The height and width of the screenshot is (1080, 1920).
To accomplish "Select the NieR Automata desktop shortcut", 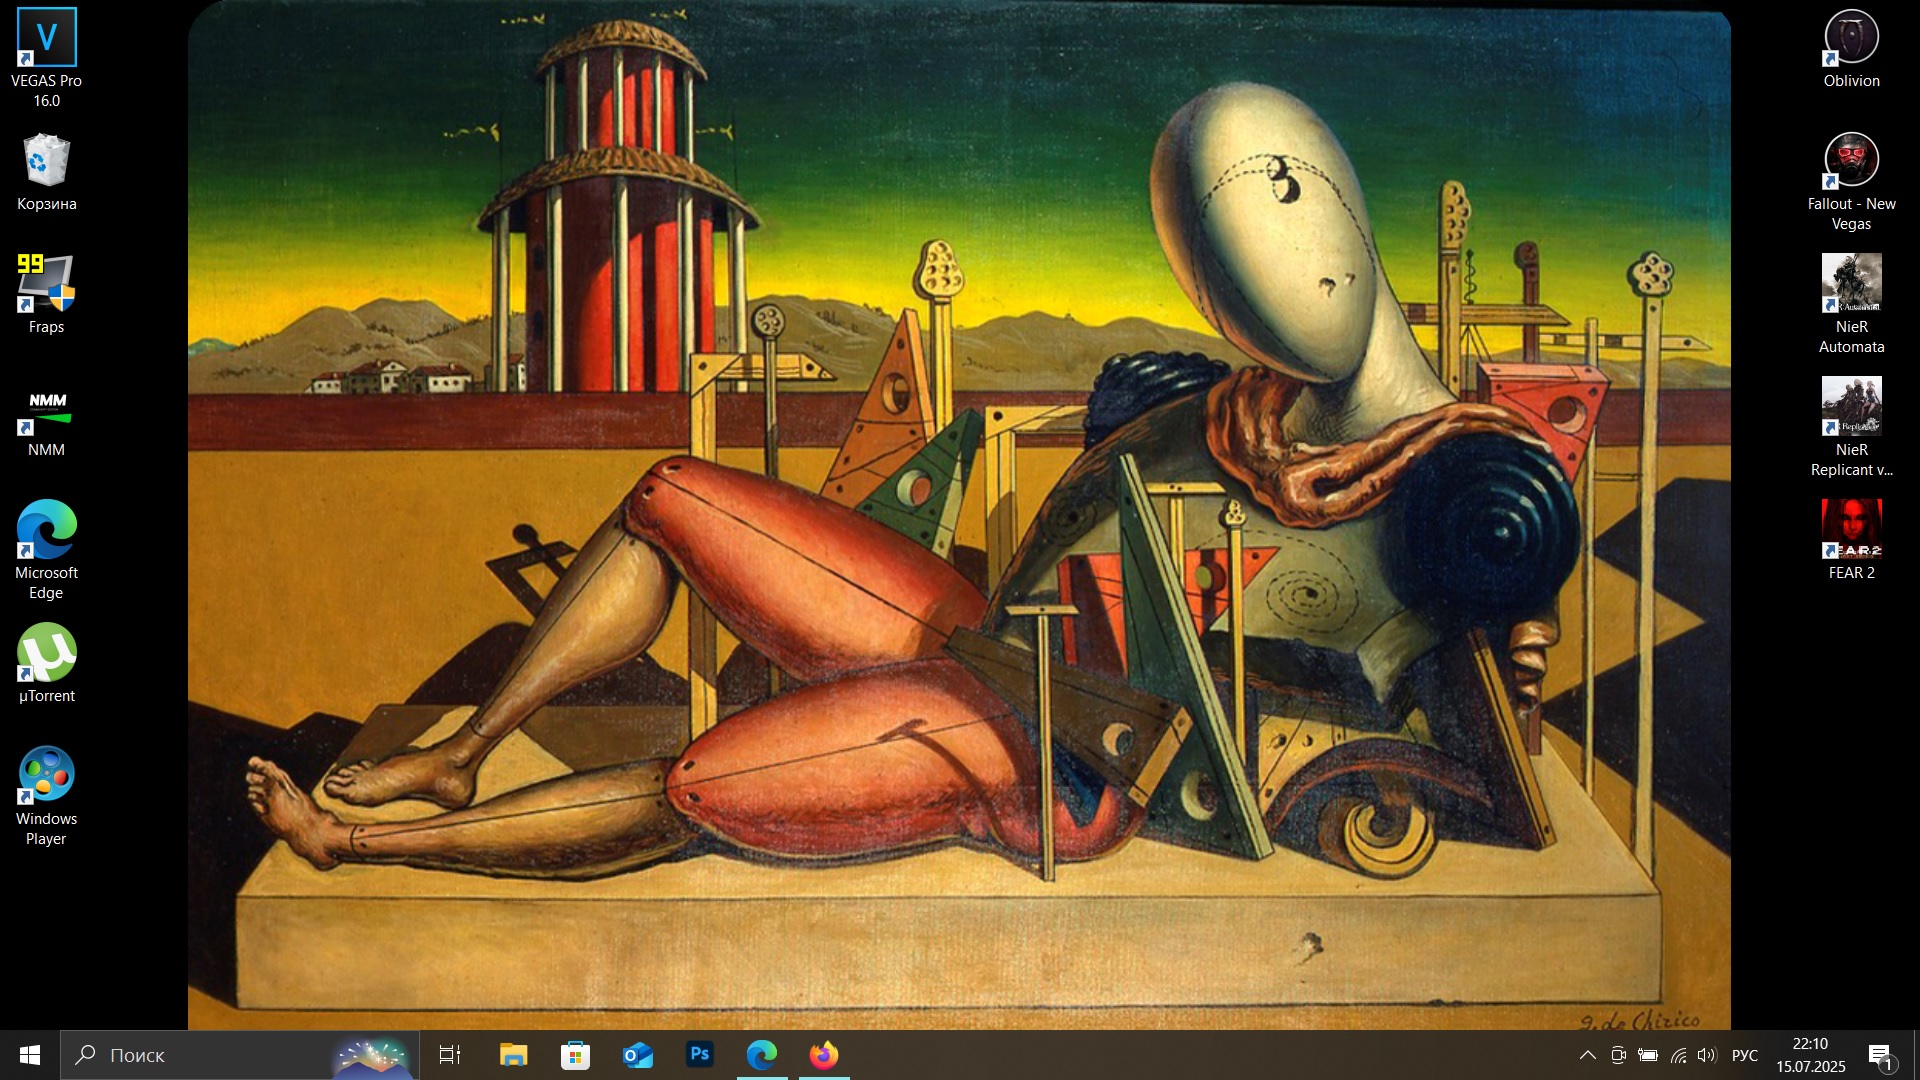I will coord(1851,304).
